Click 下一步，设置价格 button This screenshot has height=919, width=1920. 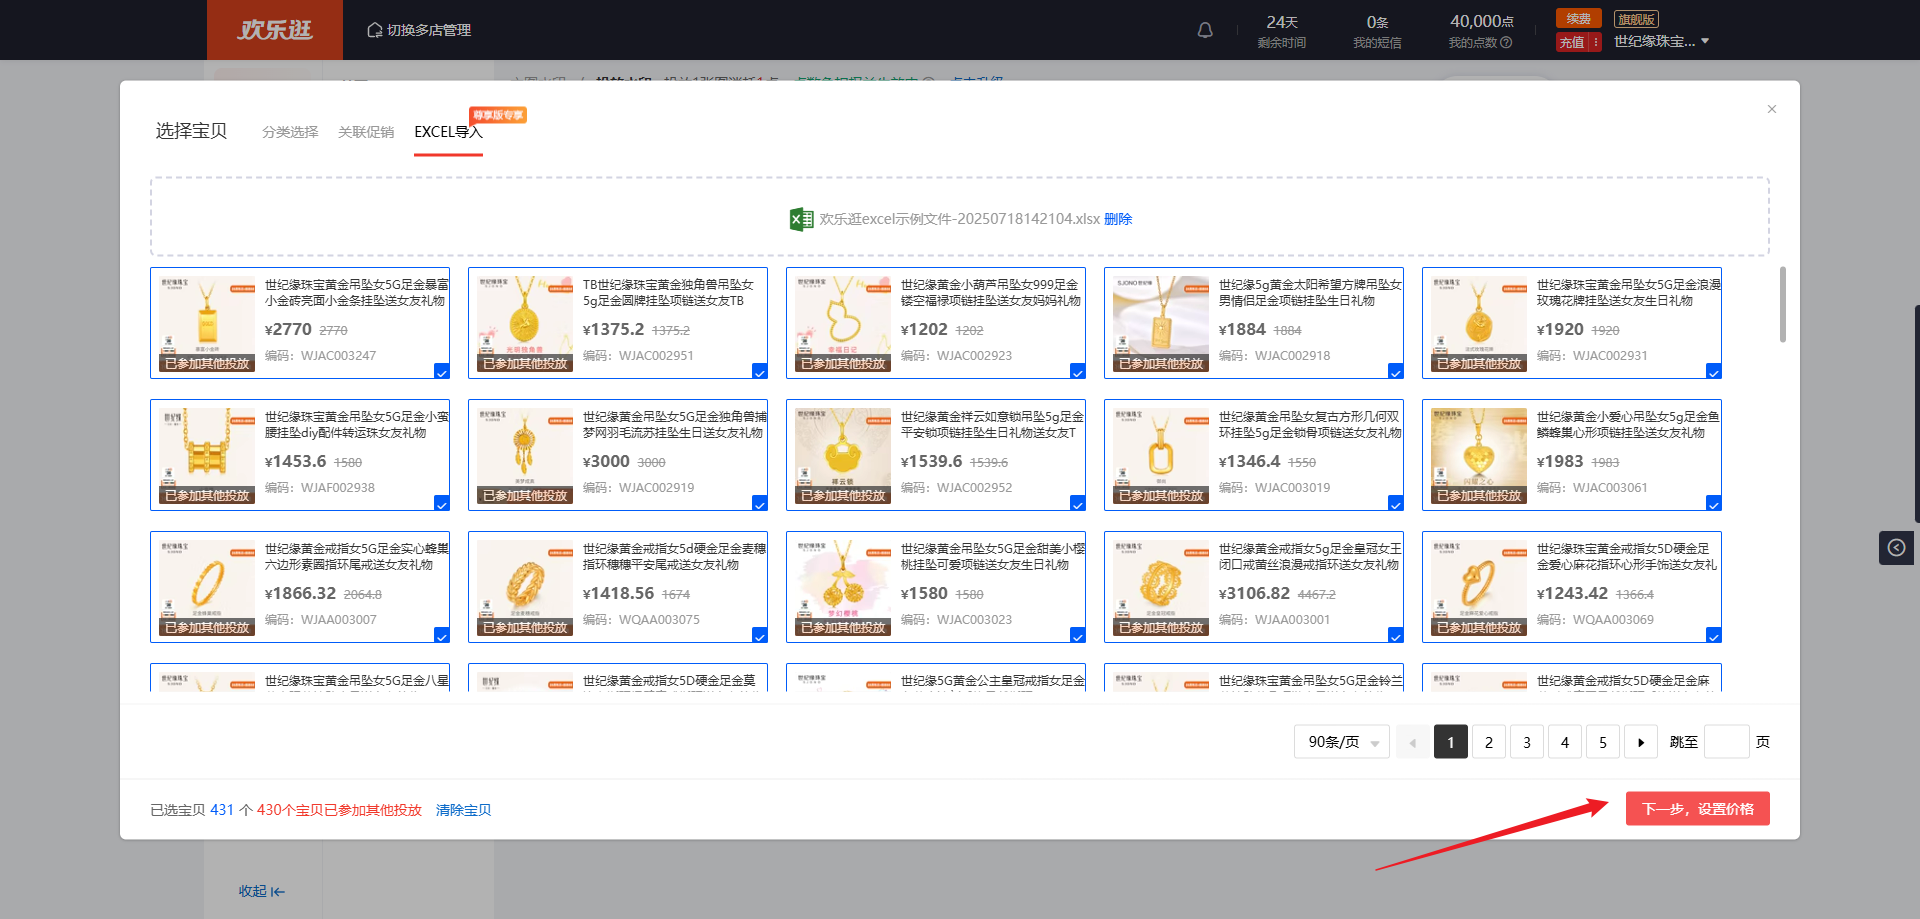1697,809
